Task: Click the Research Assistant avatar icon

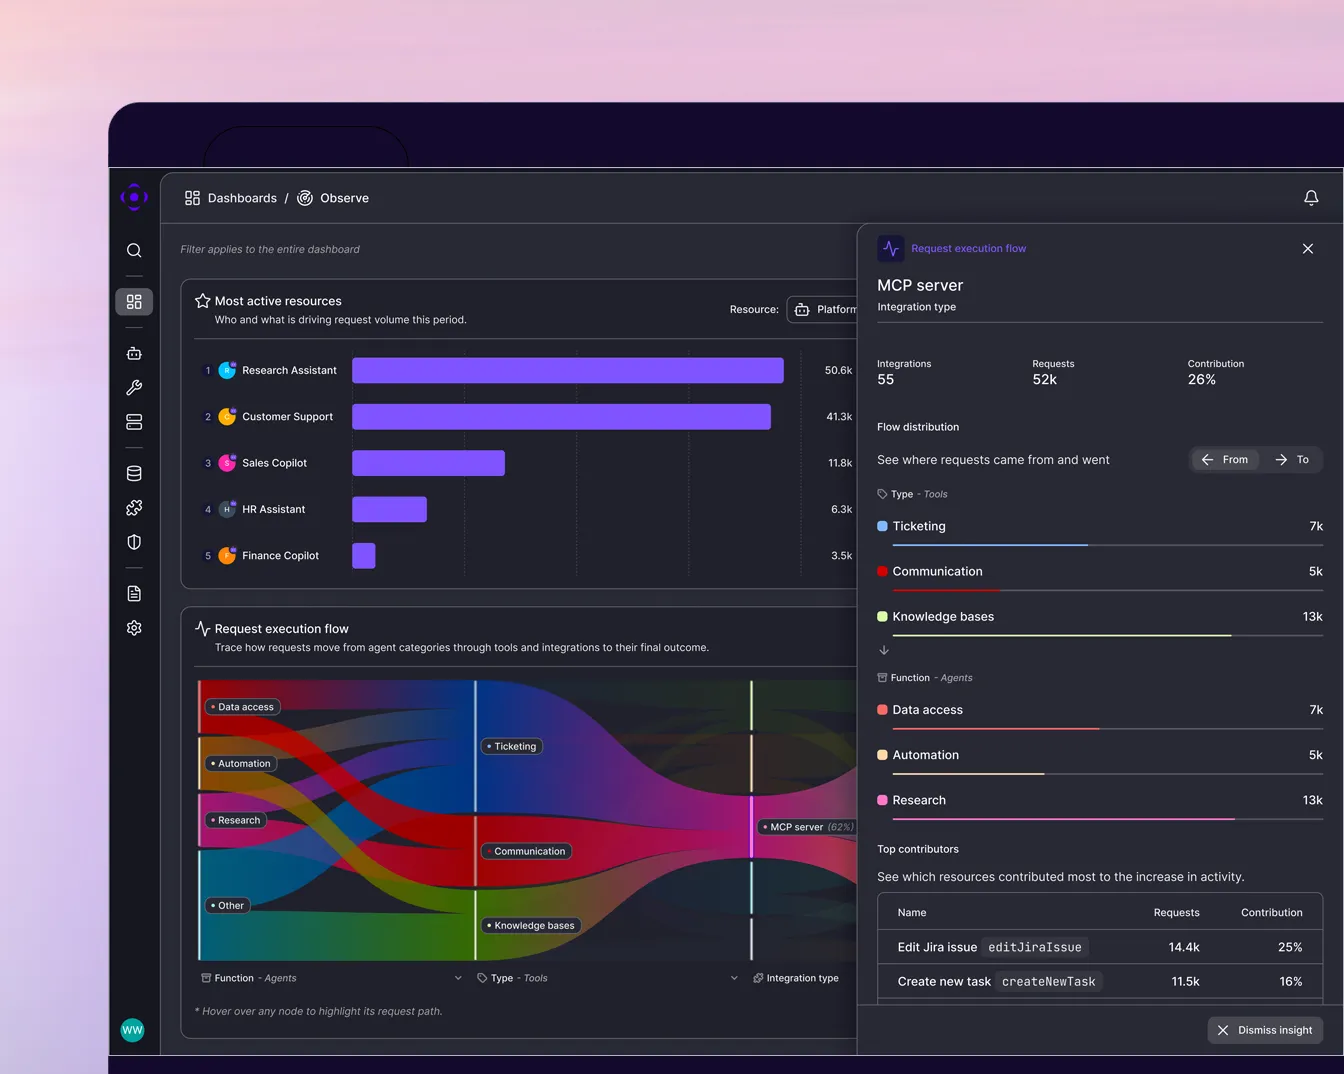Action: point(227,370)
